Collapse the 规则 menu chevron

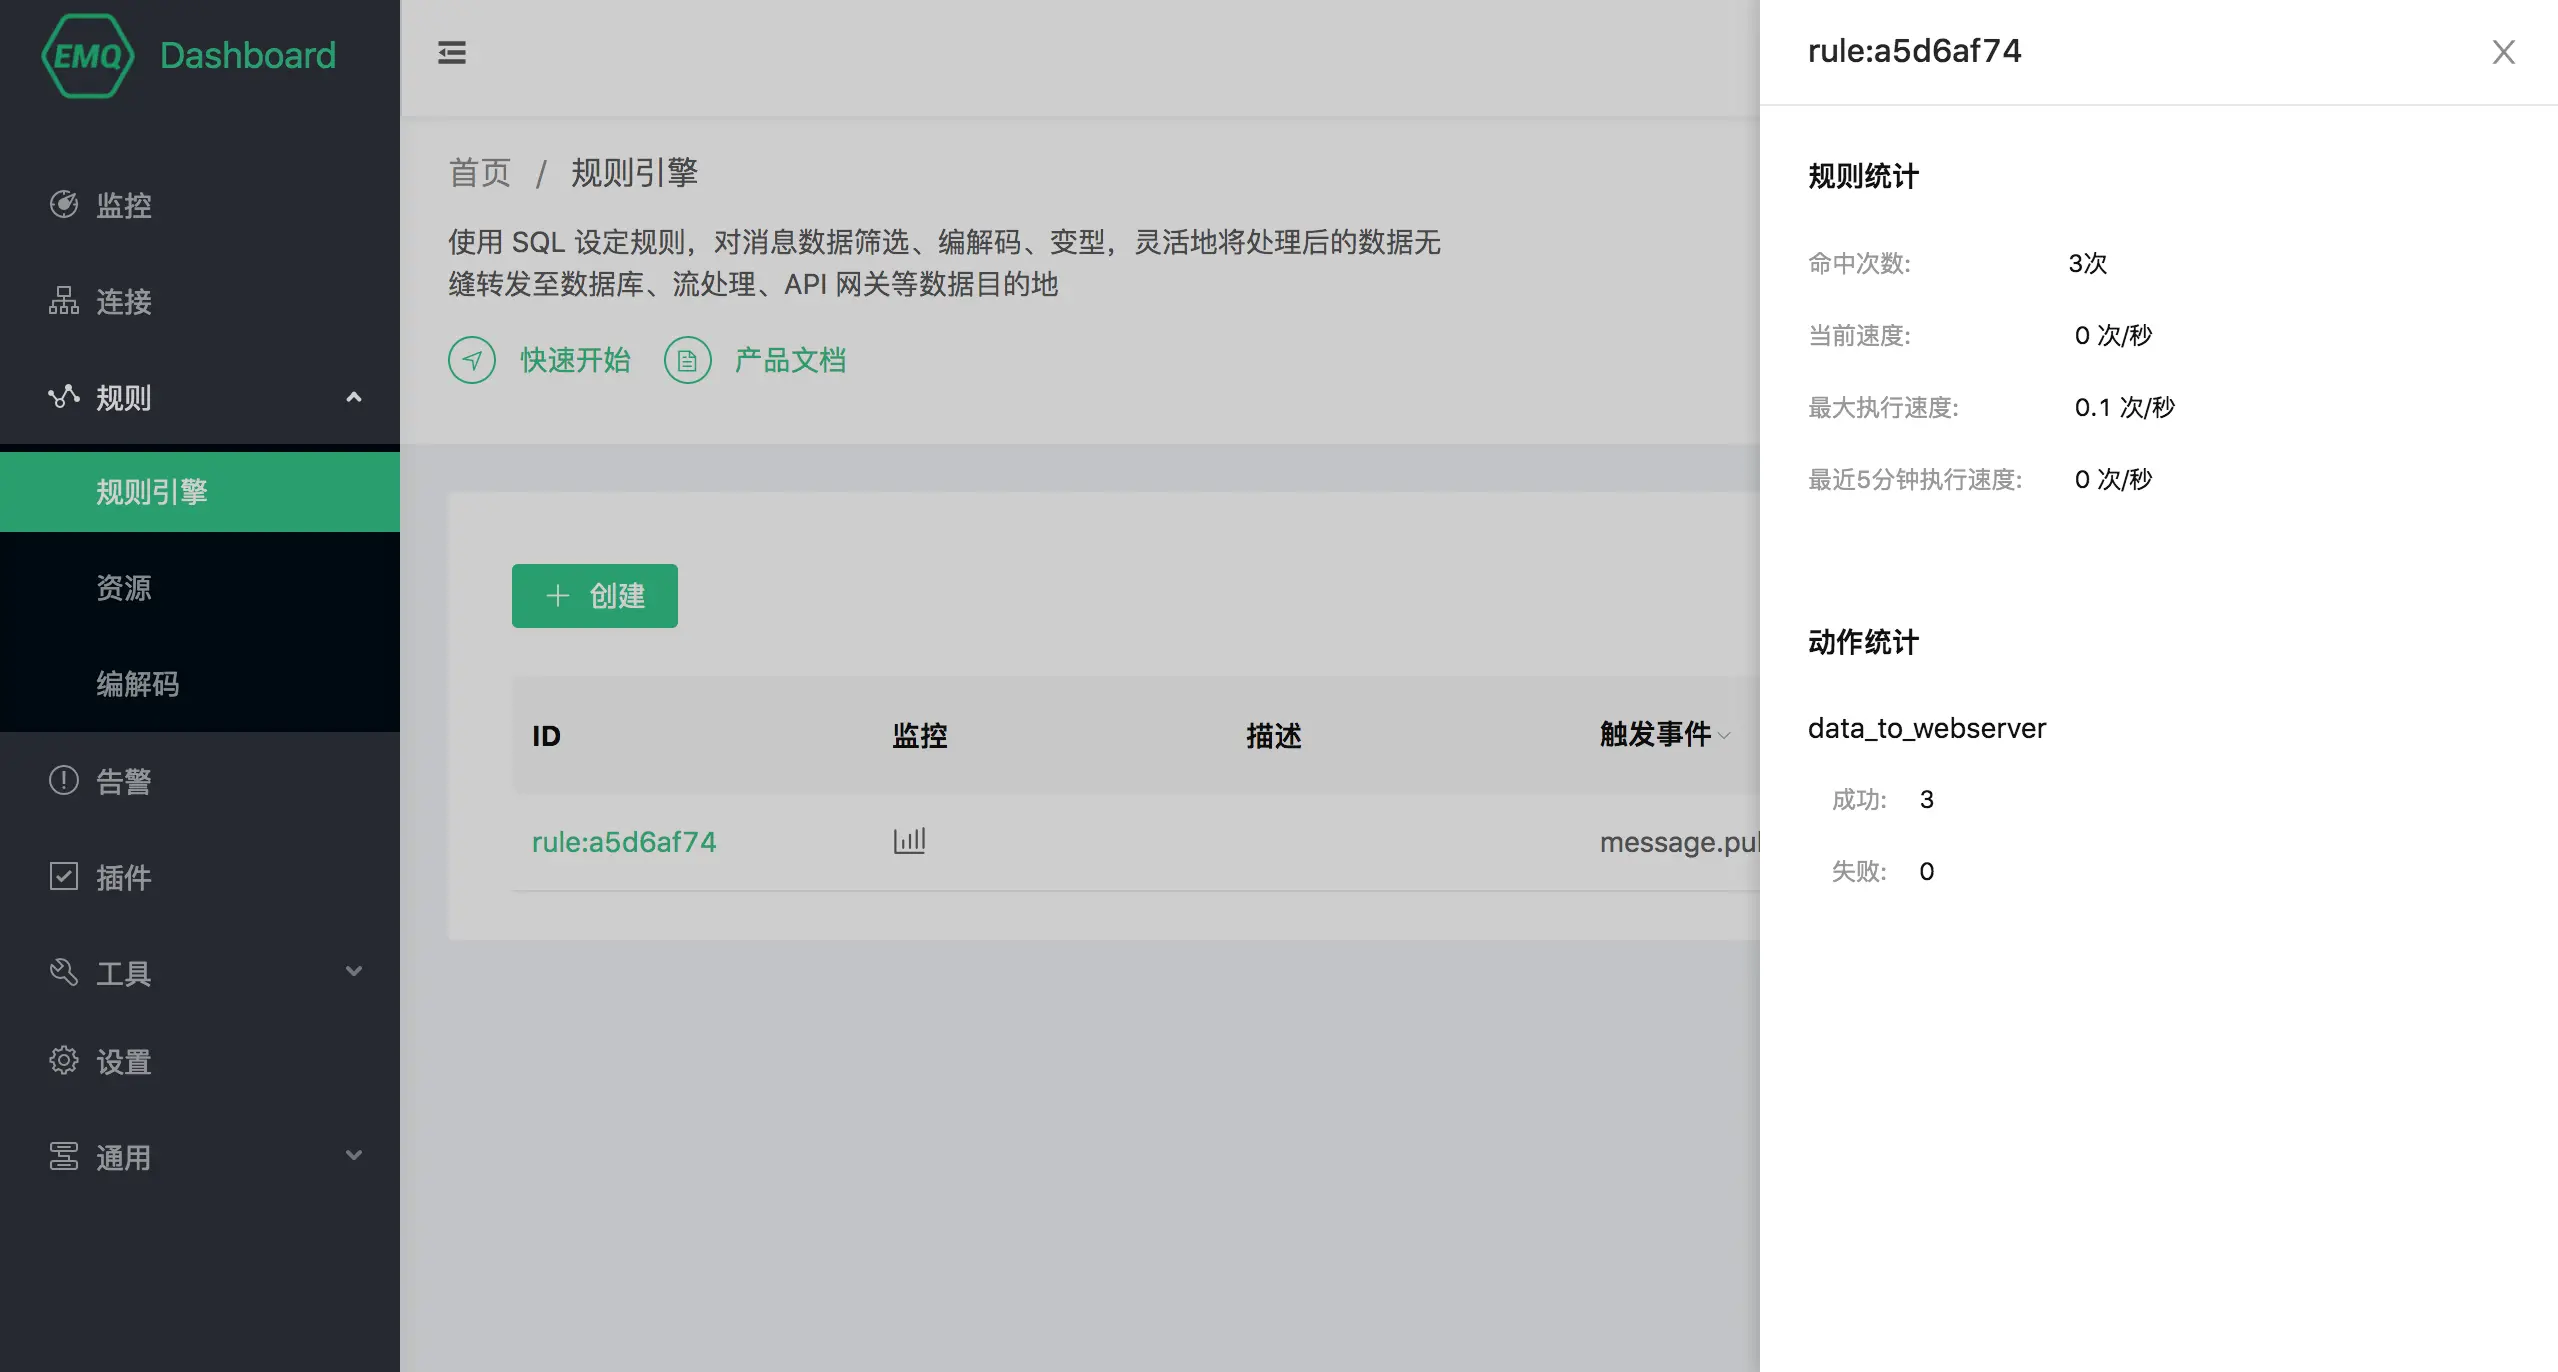click(353, 397)
